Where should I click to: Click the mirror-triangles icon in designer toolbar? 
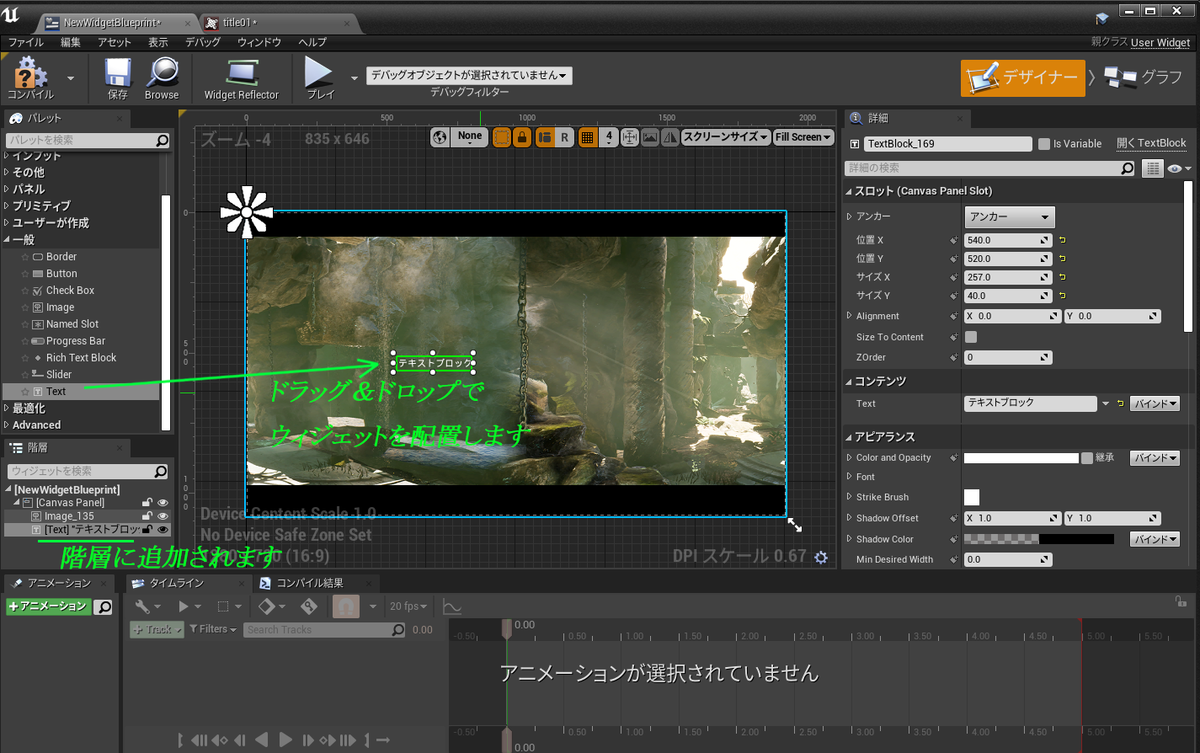[x=670, y=137]
